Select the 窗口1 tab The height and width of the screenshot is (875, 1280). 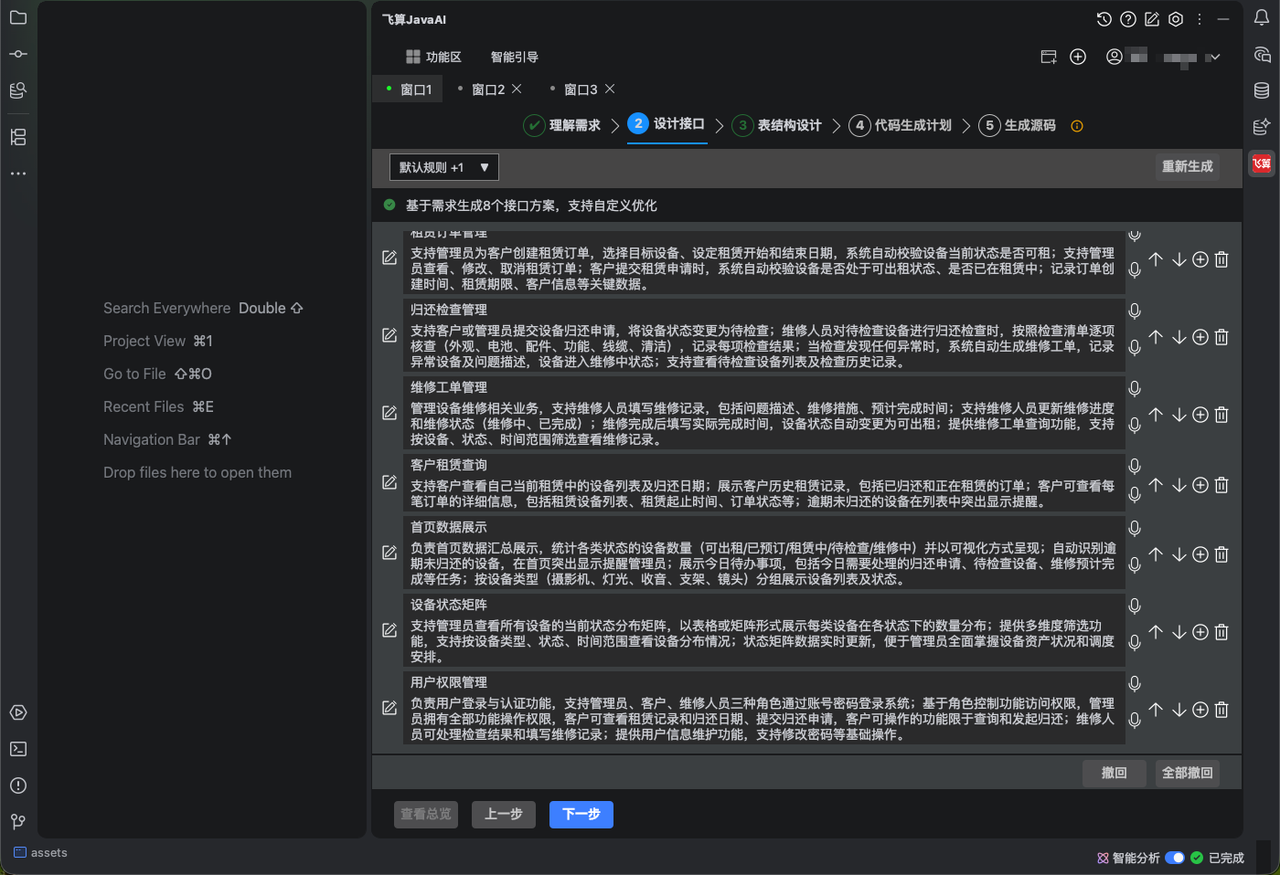point(409,89)
